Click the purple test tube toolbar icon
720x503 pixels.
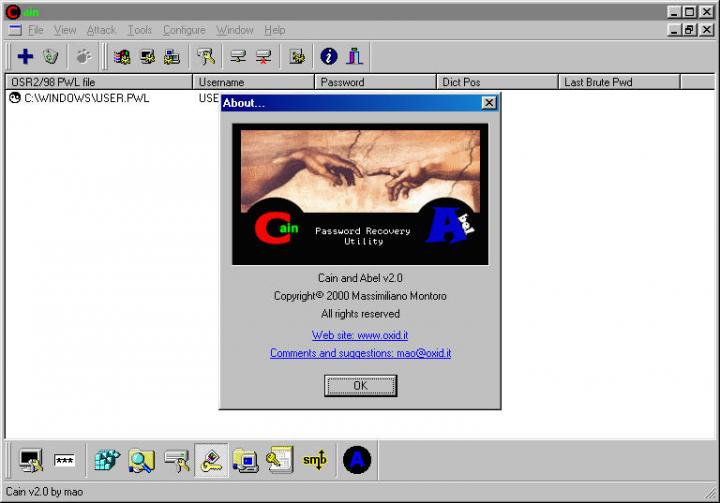click(354, 57)
